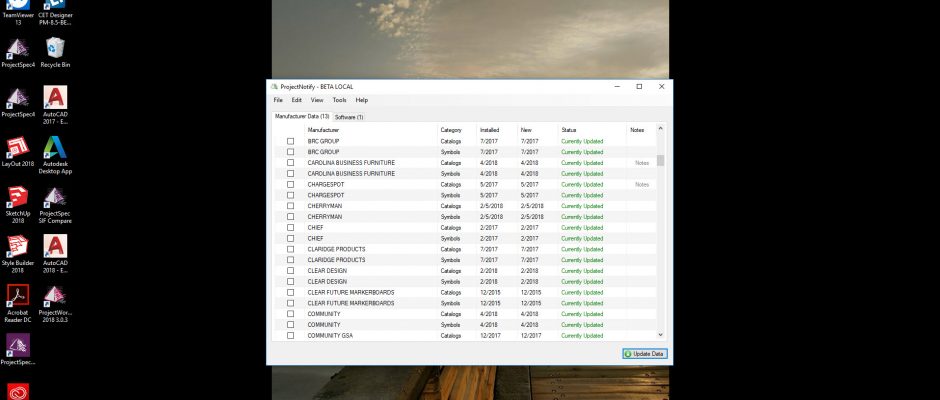Open AutoCAD 2017 desktop shortcut
Screen dimensions: 940x400
(x=55, y=105)
